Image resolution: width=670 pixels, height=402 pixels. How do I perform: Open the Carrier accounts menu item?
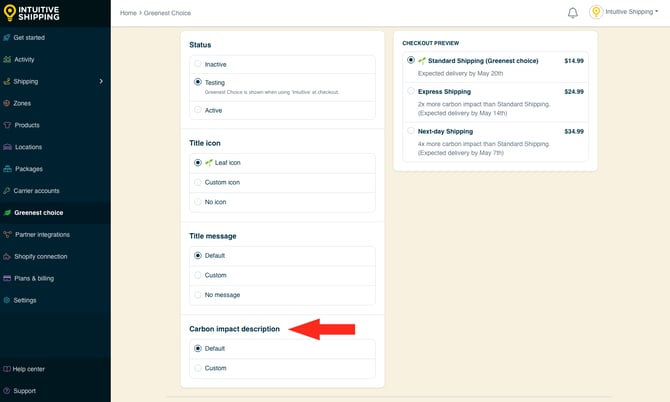click(36, 190)
